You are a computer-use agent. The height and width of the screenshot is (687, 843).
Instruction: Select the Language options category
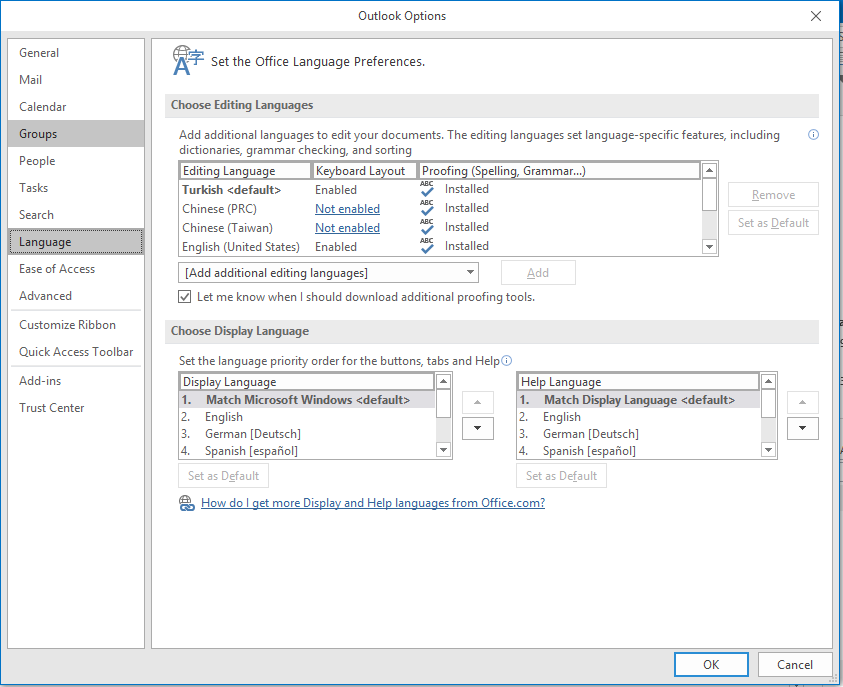click(76, 241)
